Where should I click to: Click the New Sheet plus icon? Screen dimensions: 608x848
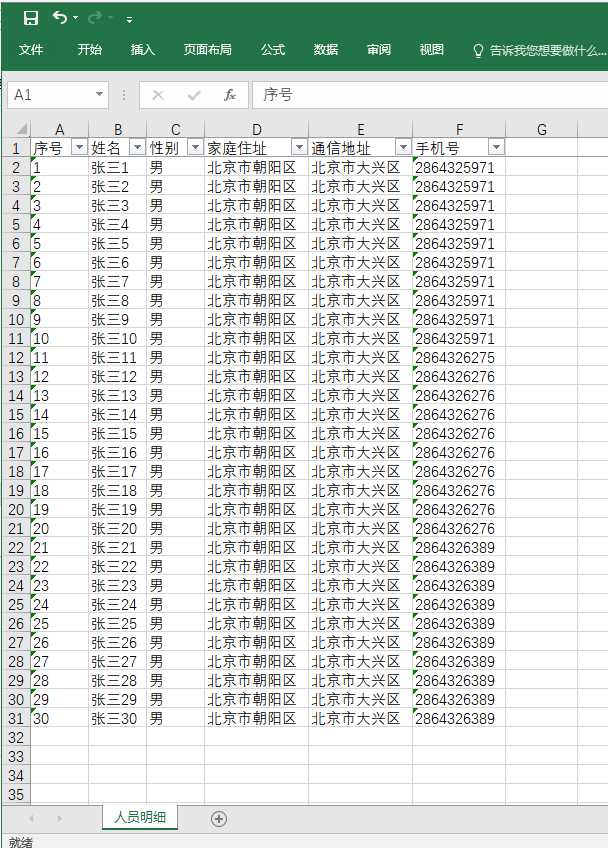(219, 819)
